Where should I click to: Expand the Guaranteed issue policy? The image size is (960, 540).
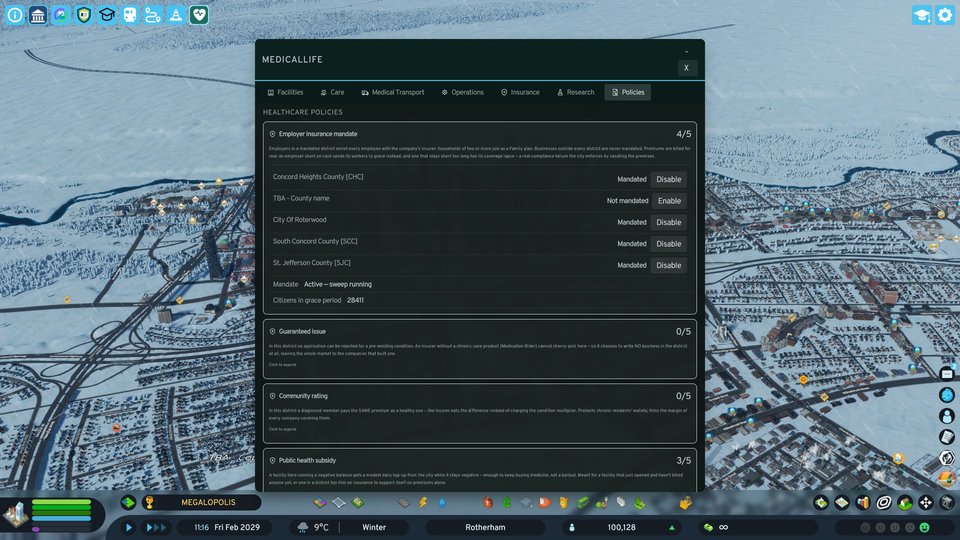click(480, 348)
